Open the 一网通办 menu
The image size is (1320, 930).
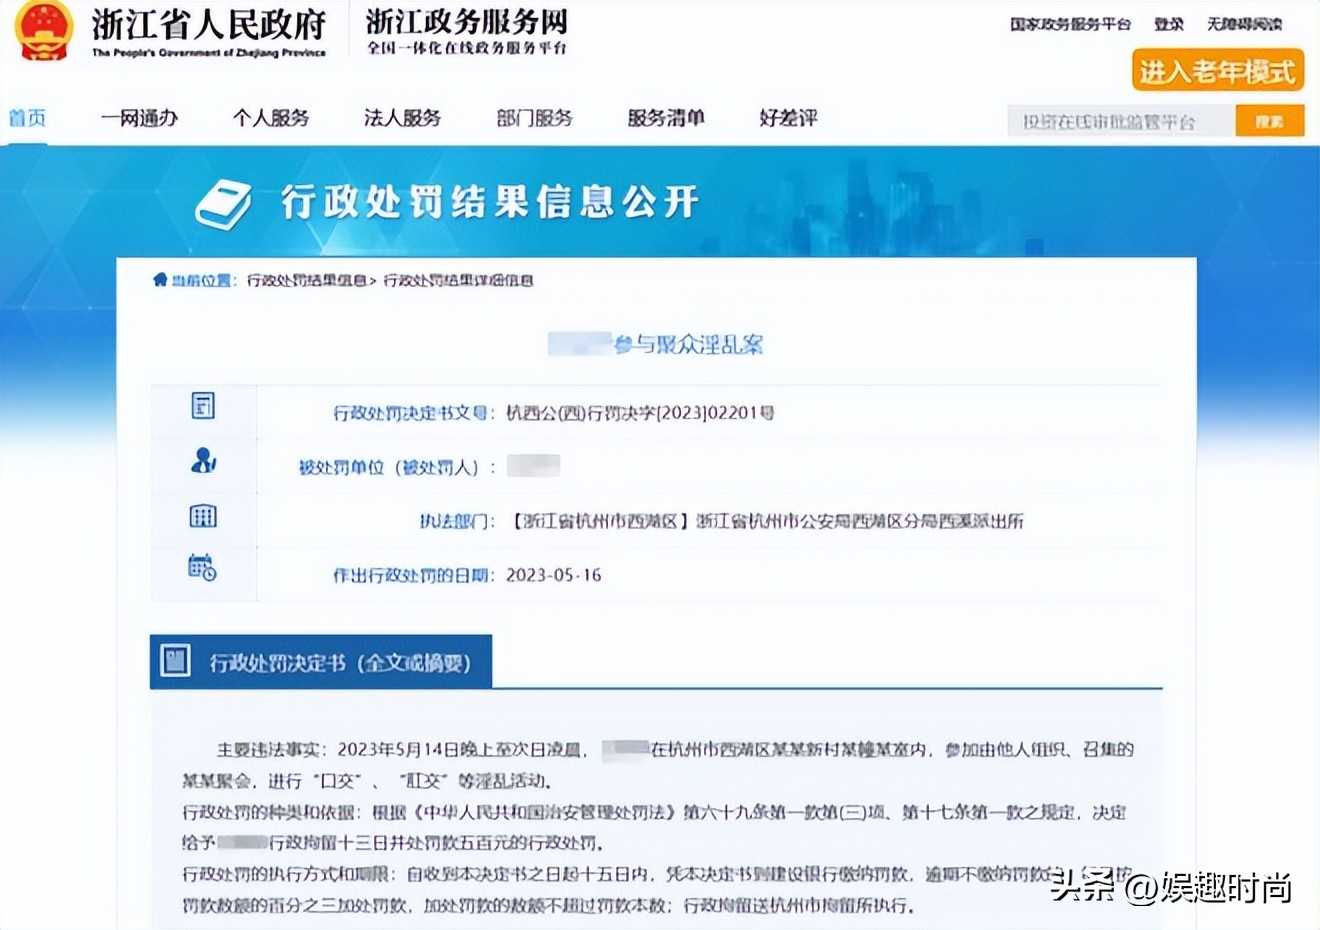click(x=140, y=118)
